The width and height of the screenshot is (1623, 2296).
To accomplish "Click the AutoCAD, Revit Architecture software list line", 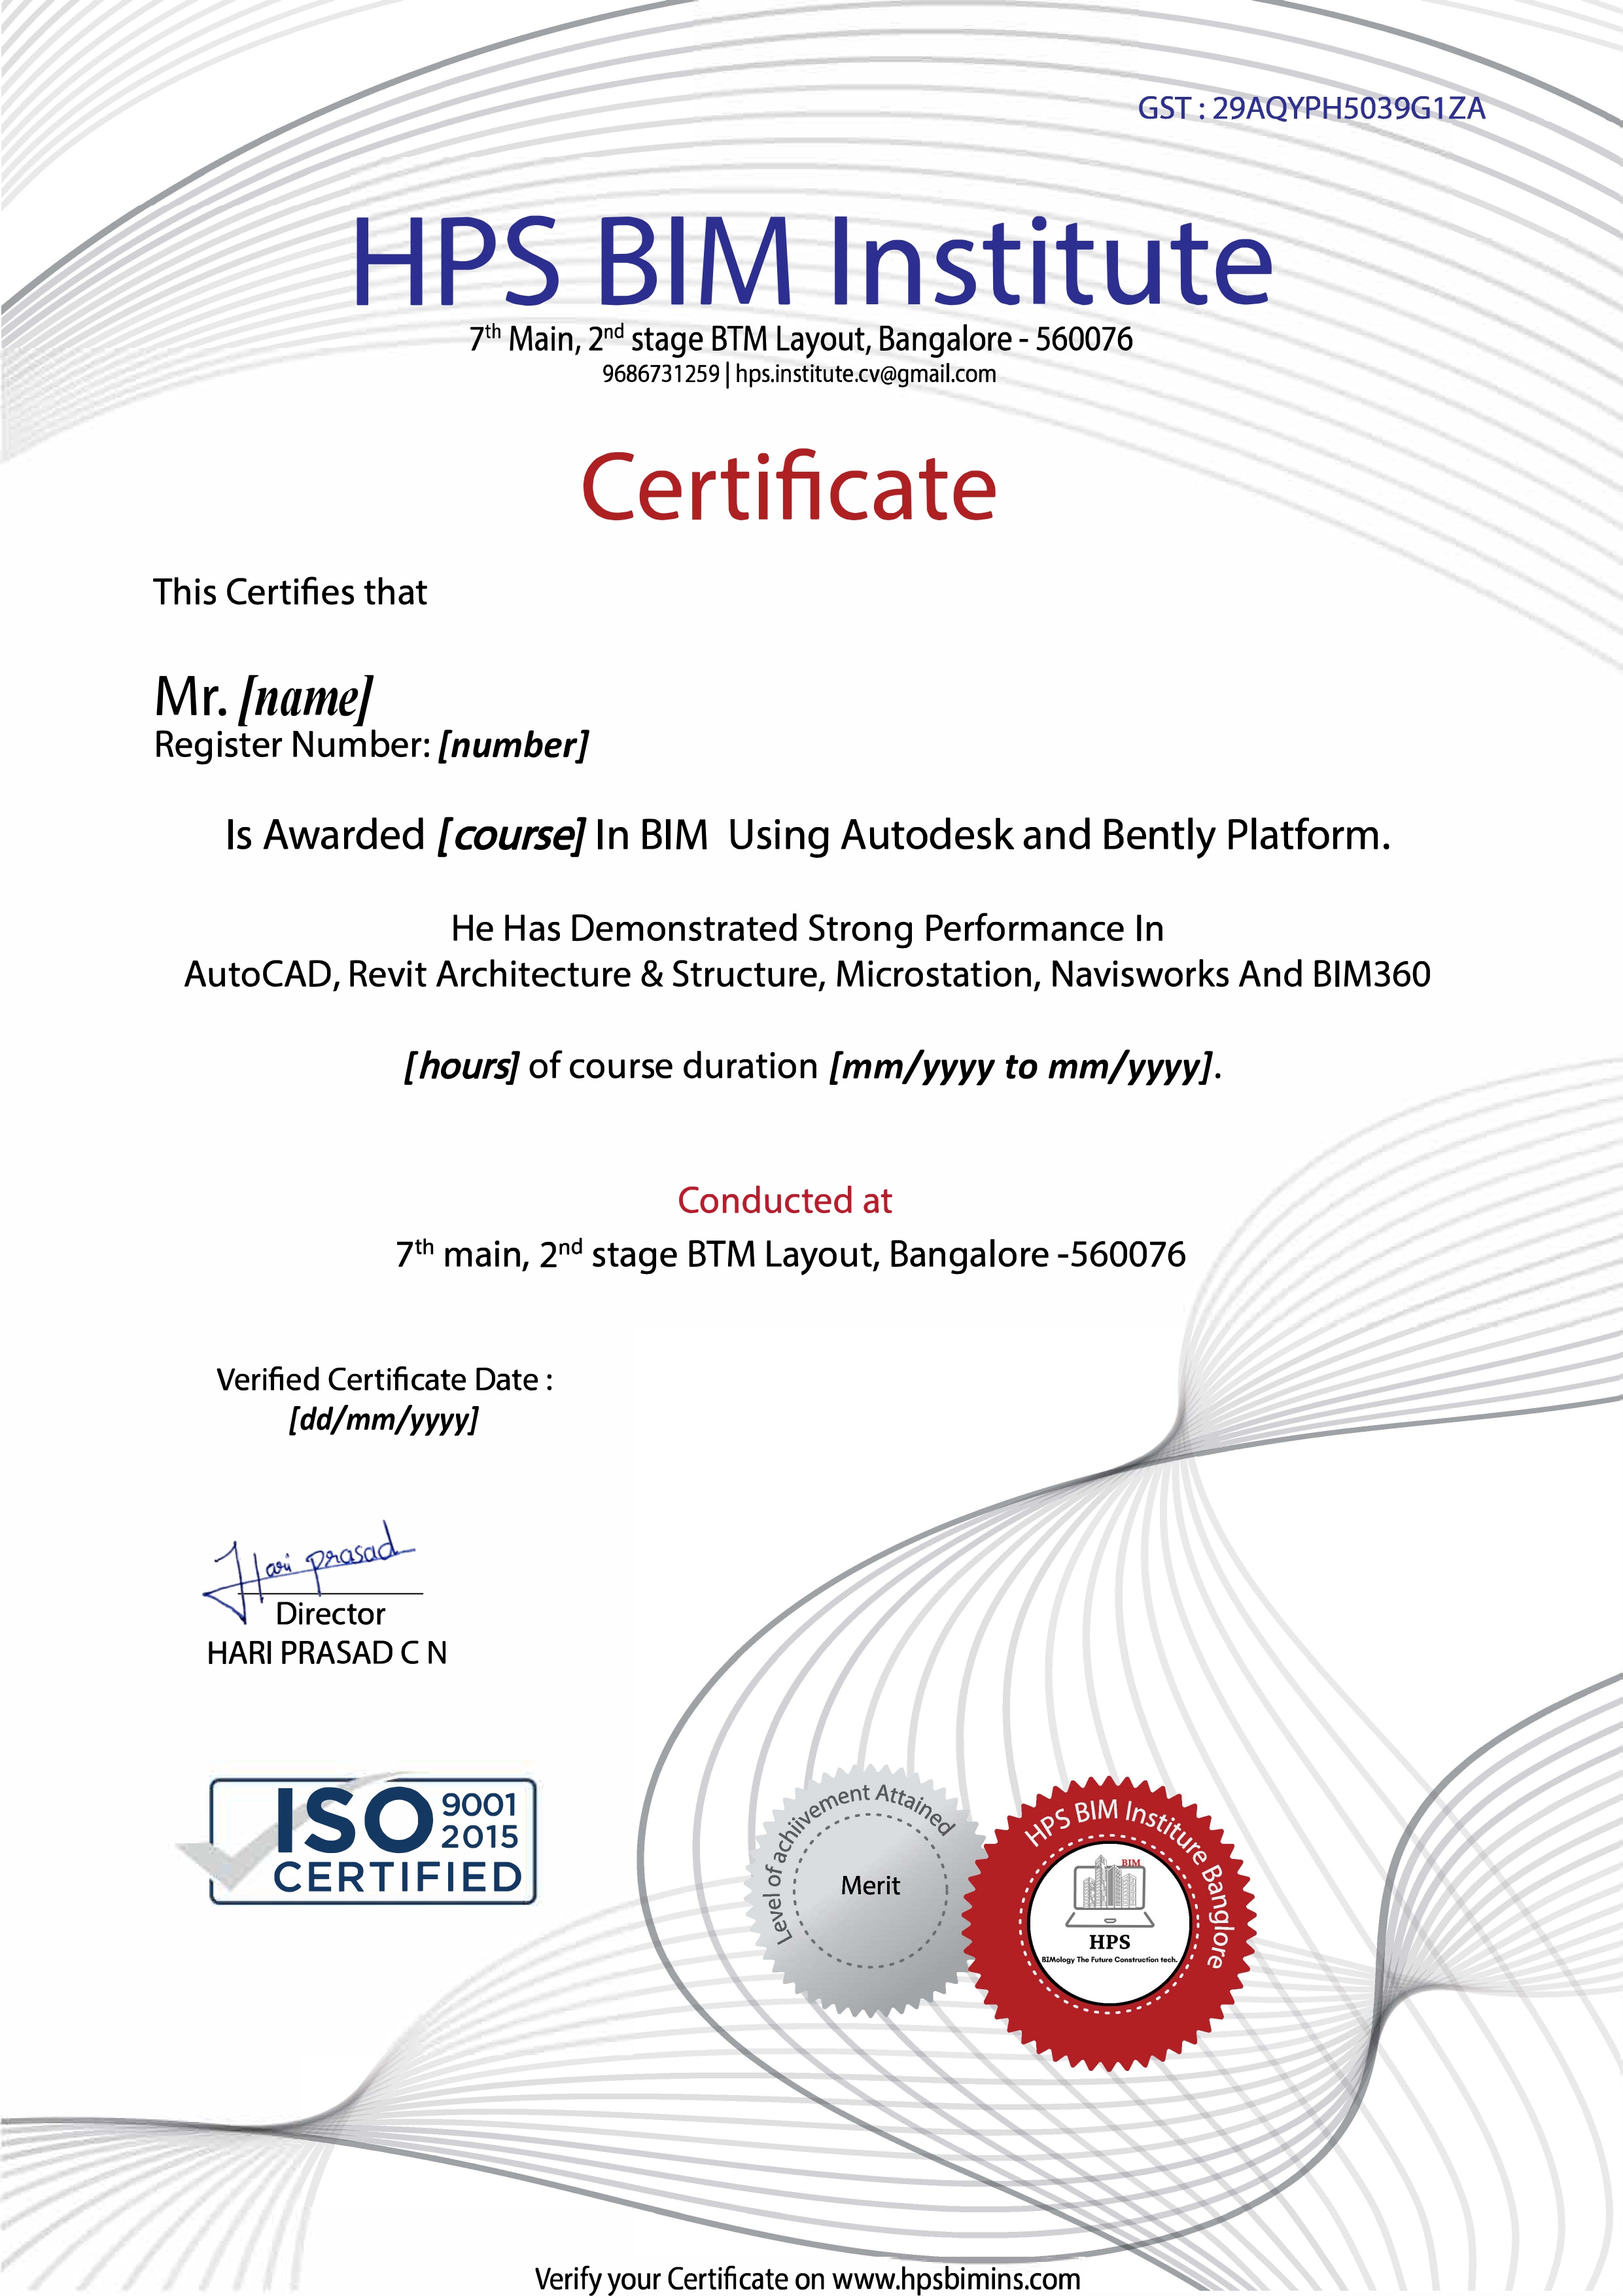I will pyautogui.click(x=807, y=974).
